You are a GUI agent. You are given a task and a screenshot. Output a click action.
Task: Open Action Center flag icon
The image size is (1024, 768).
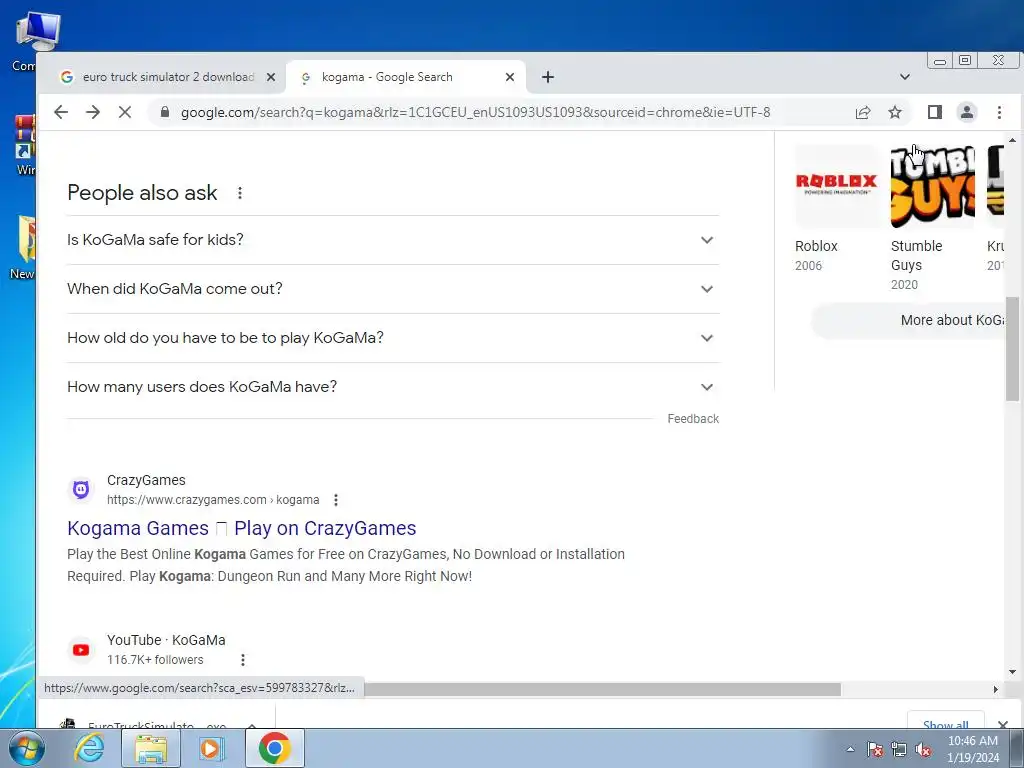click(875, 750)
